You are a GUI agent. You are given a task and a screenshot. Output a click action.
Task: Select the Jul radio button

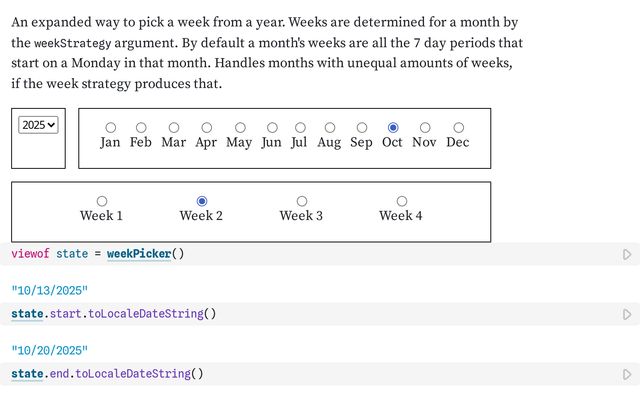(x=299, y=128)
